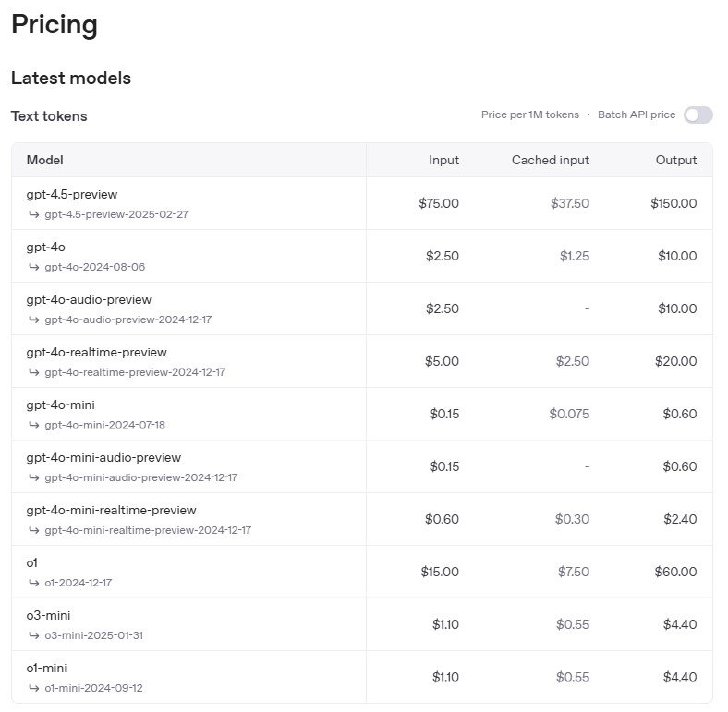
Task: Click the Model column header
Action: coord(45,160)
